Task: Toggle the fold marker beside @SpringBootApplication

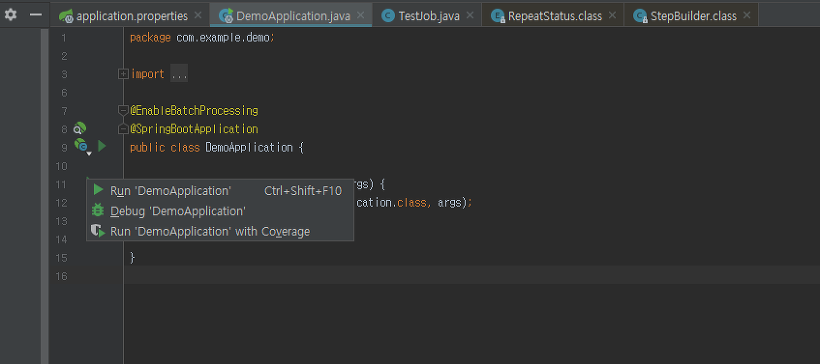Action: tap(123, 129)
